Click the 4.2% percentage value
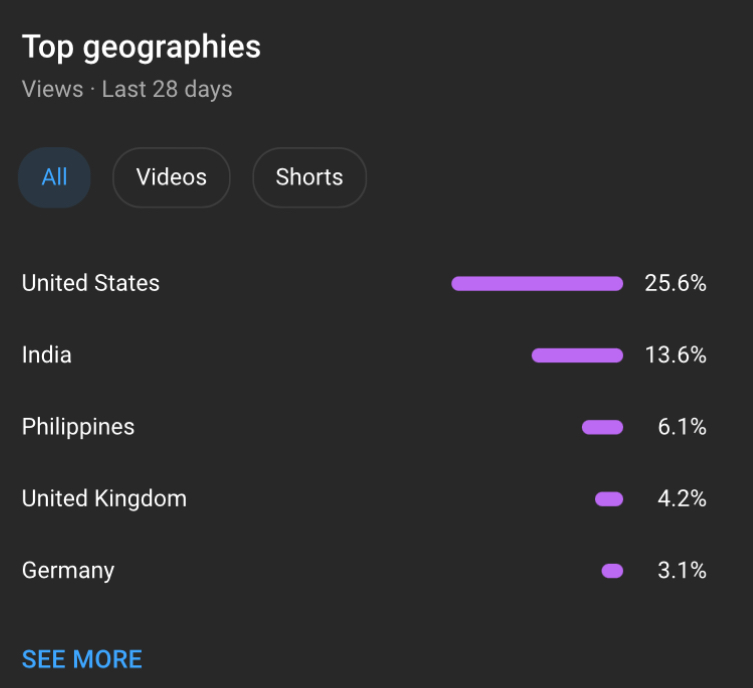 [x=682, y=499]
